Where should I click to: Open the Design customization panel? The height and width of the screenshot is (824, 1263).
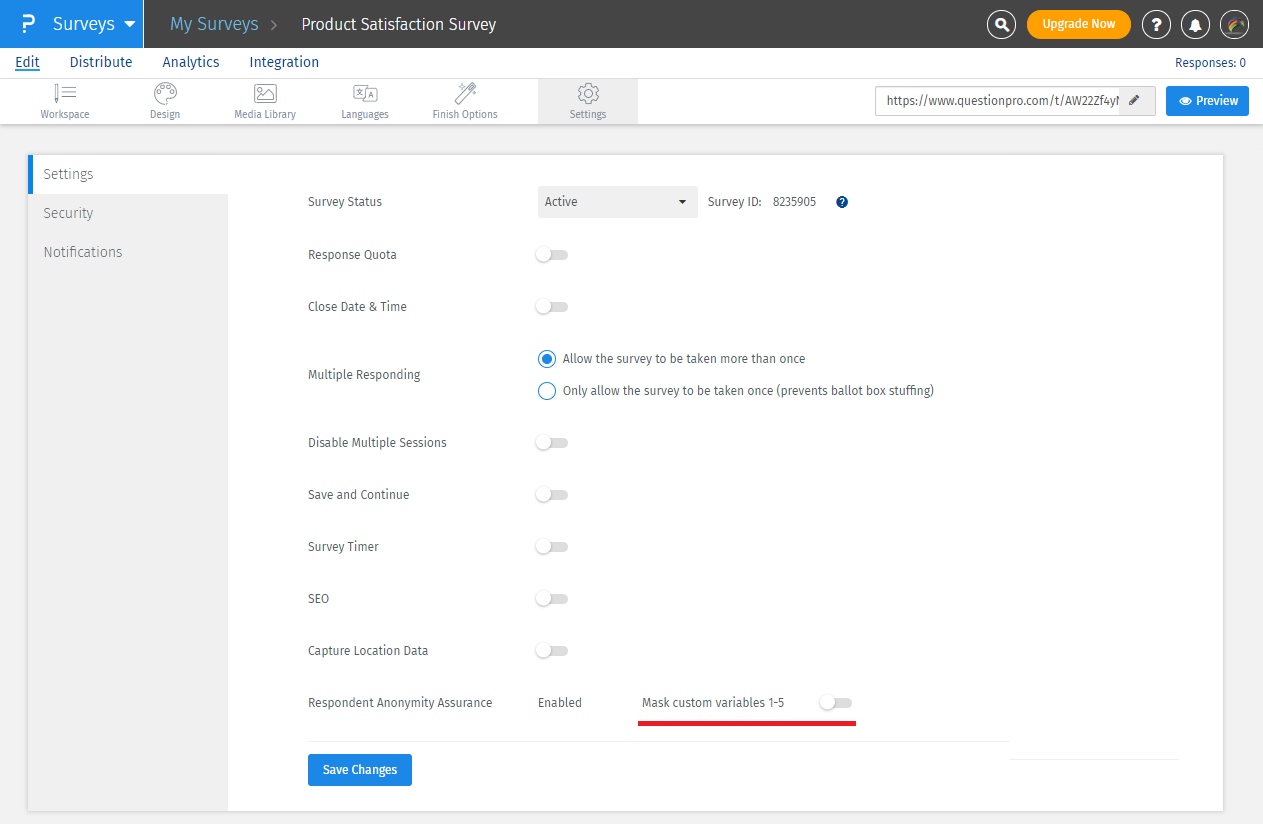pos(164,100)
